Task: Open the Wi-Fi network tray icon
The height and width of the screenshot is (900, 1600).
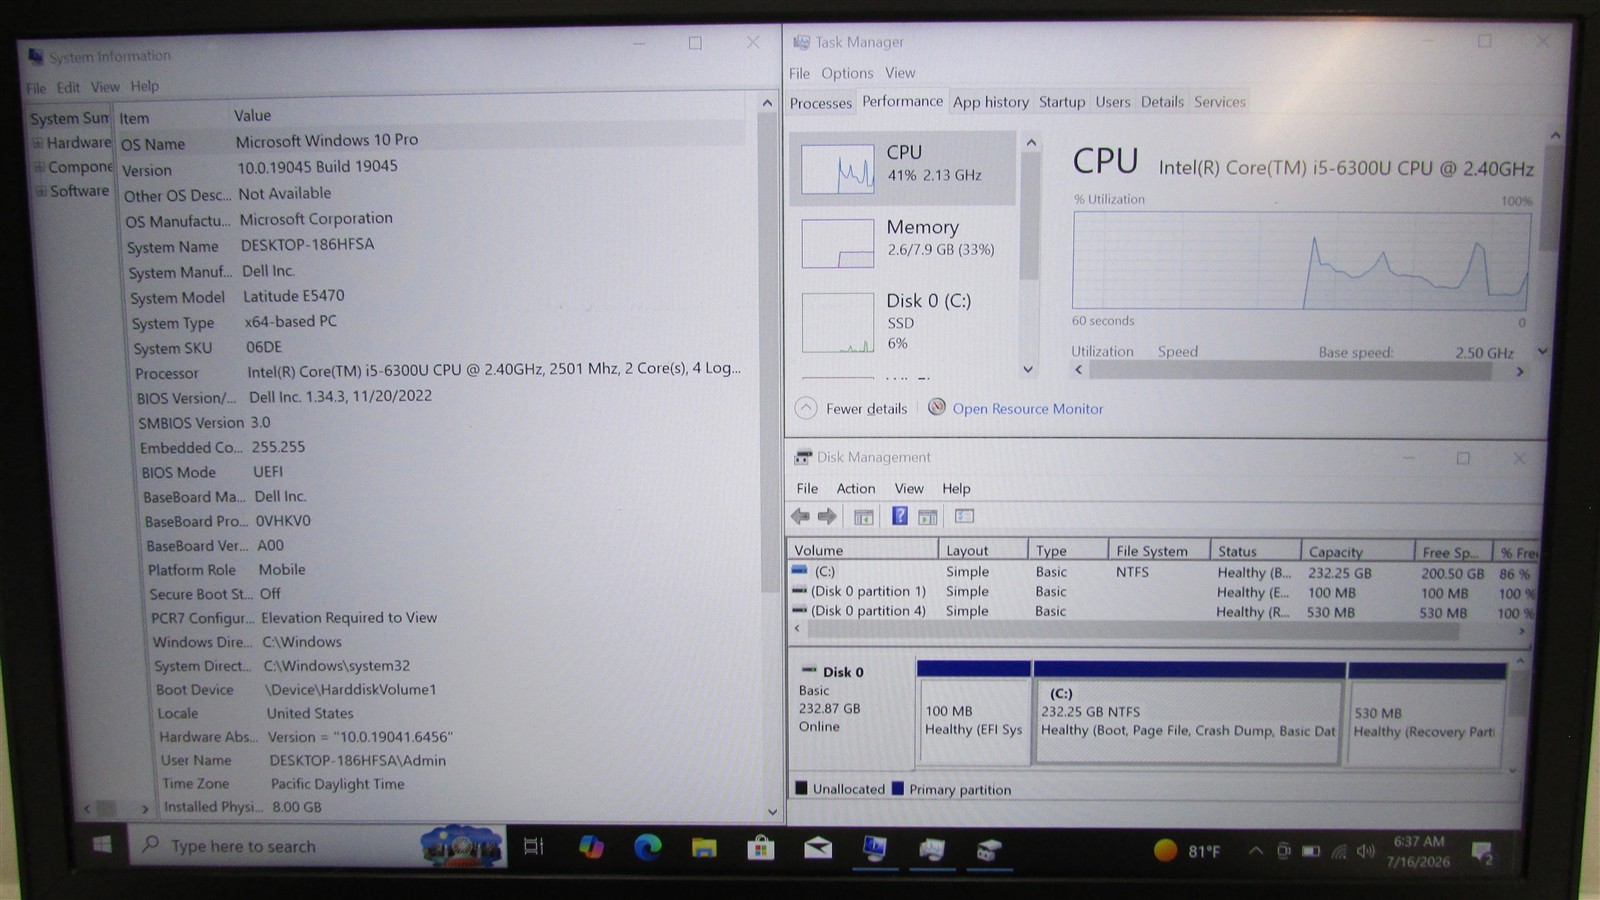Action: (x=1339, y=852)
